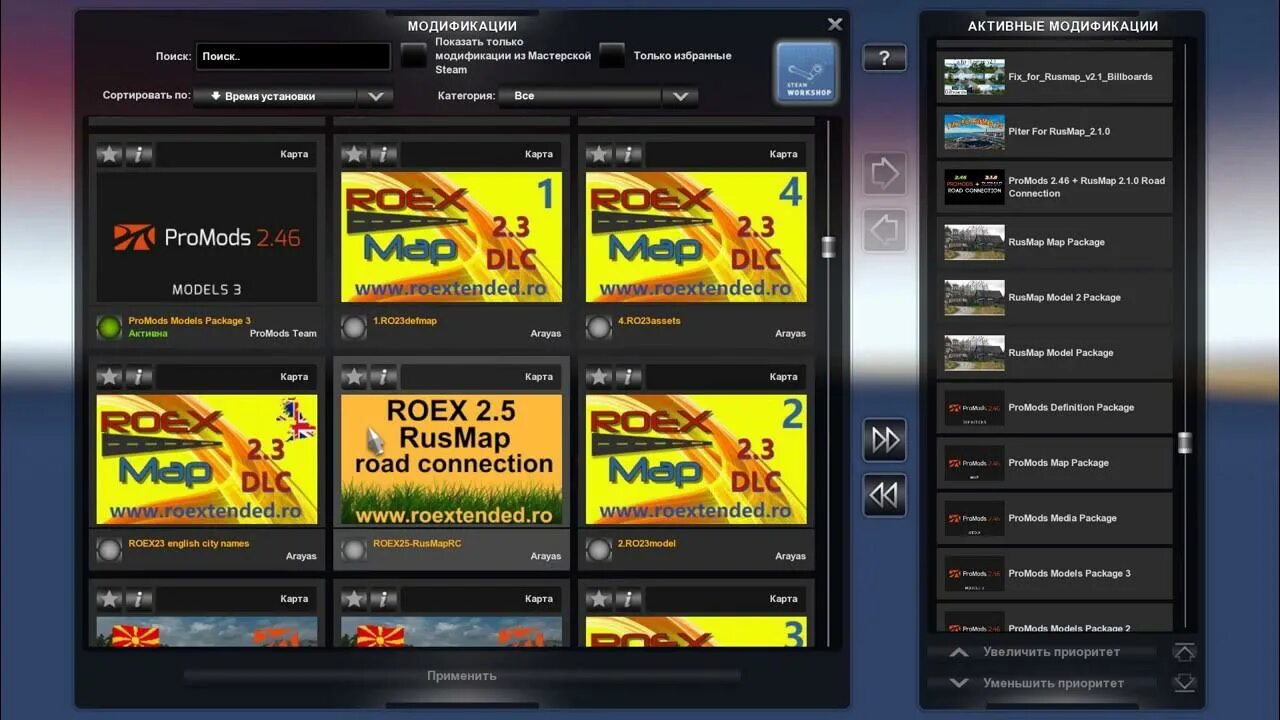Deactivate all mods double-arrow button
1280x720 pixels.
pos(884,495)
